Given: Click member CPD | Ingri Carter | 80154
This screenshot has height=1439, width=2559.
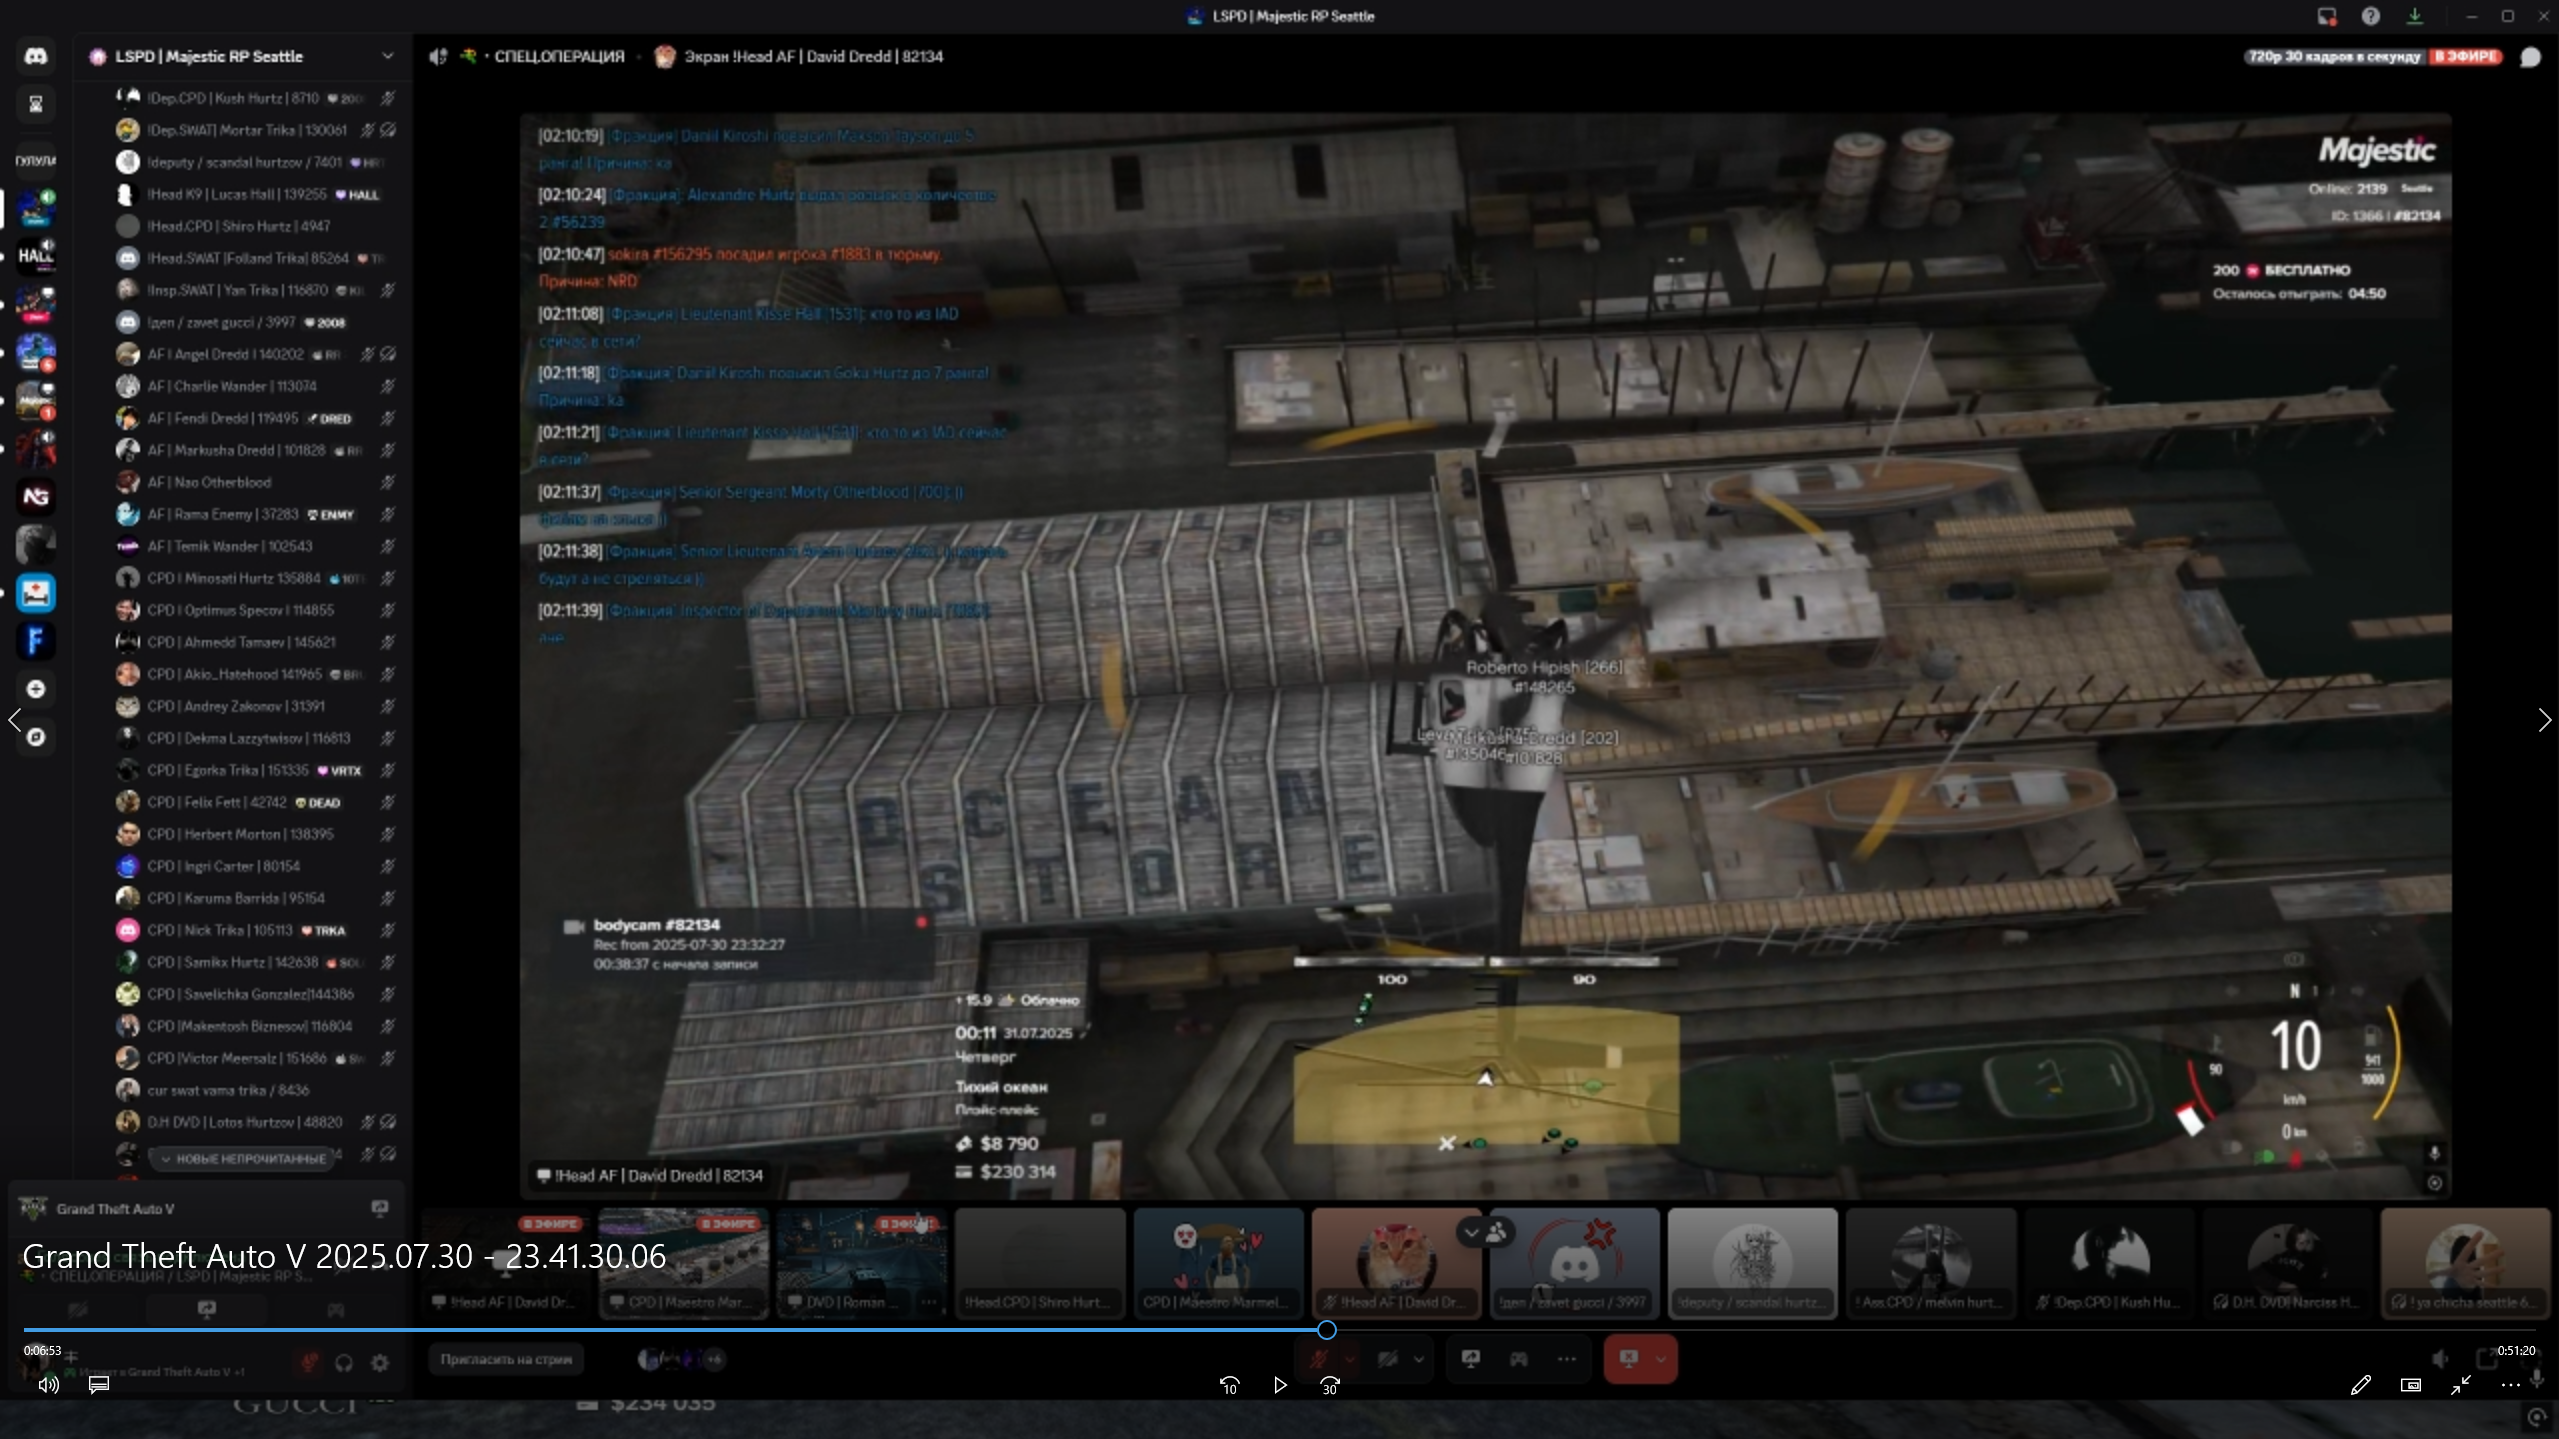Looking at the screenshot, I should [x=256, y=866].
